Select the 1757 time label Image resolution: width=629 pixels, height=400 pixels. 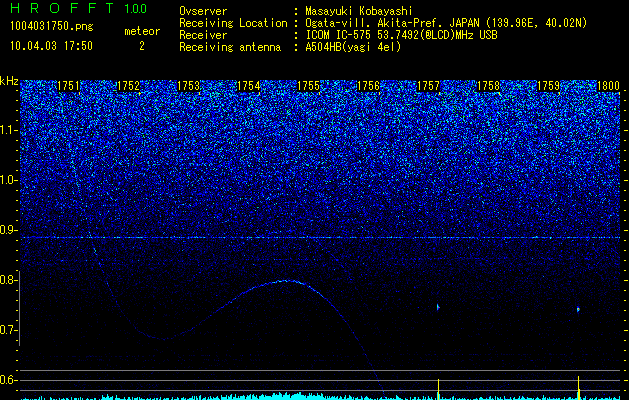tap(428, 86)
